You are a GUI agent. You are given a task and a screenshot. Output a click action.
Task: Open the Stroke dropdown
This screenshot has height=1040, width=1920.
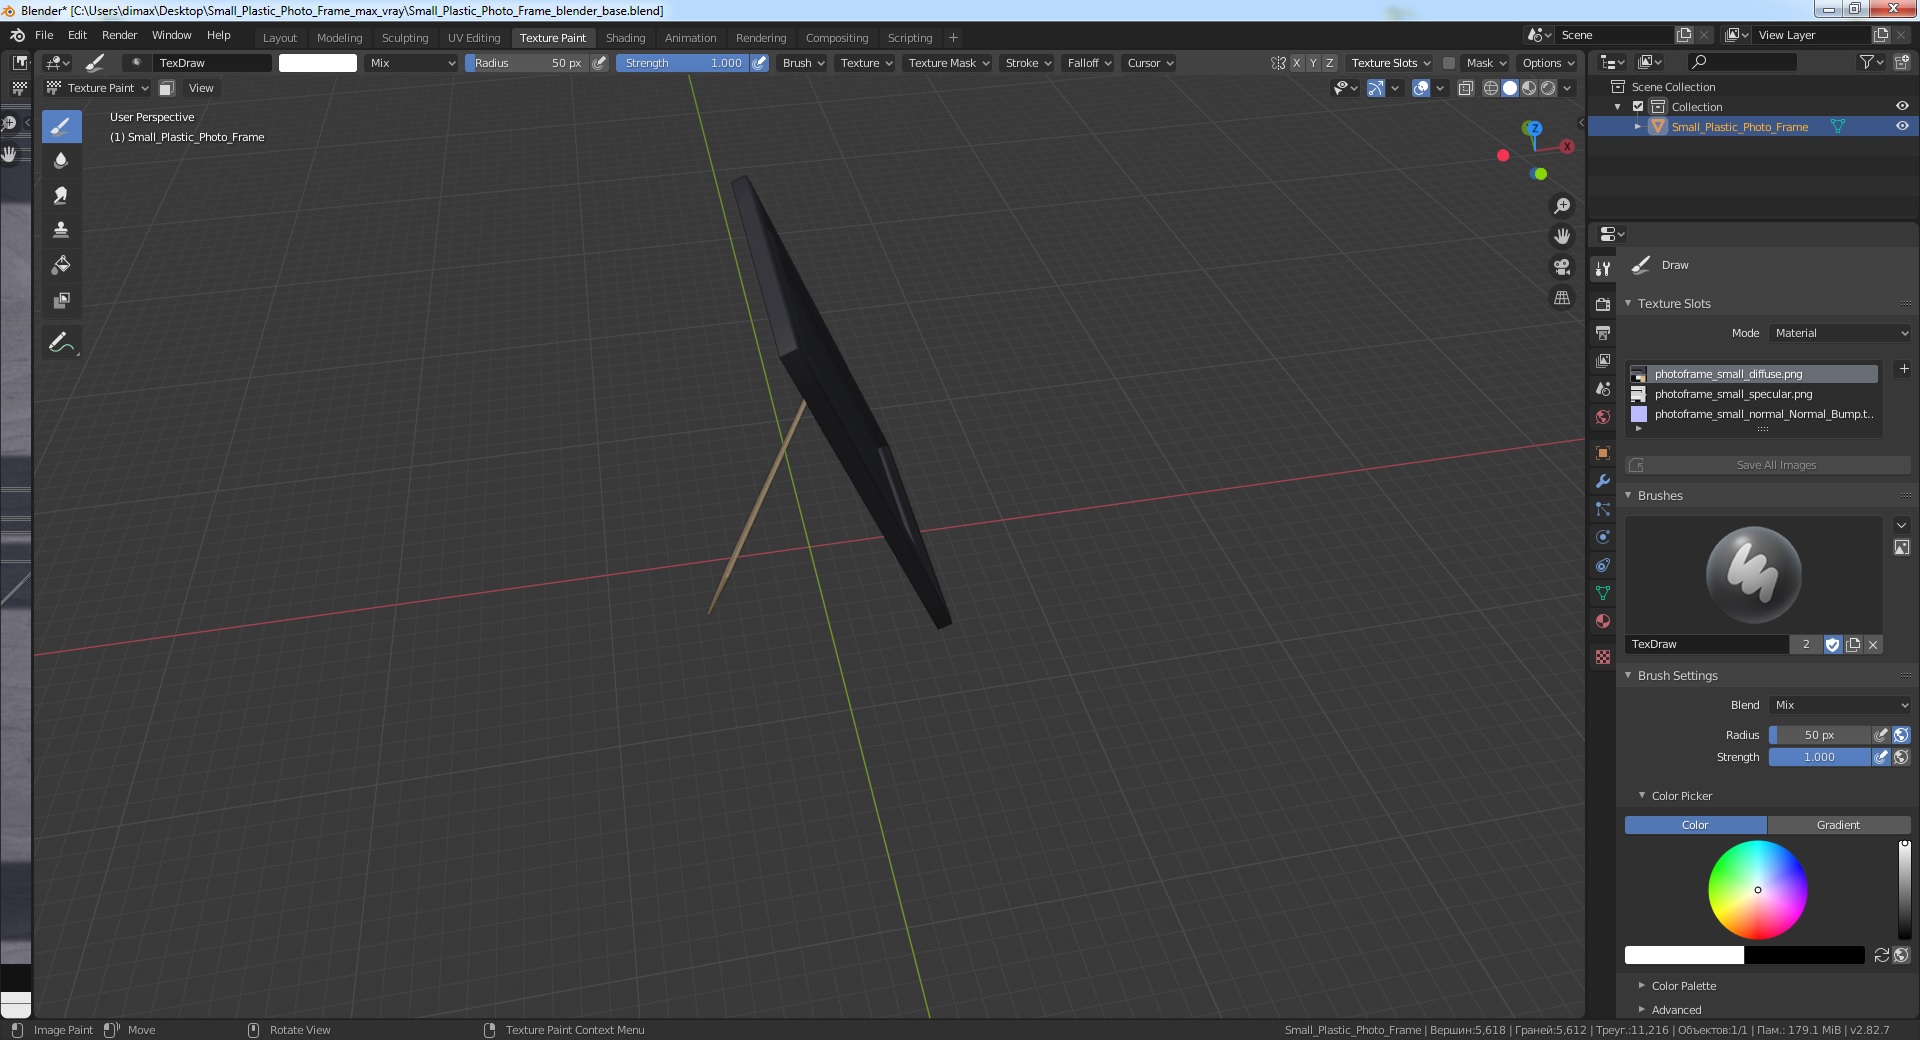pos(1028,63)
